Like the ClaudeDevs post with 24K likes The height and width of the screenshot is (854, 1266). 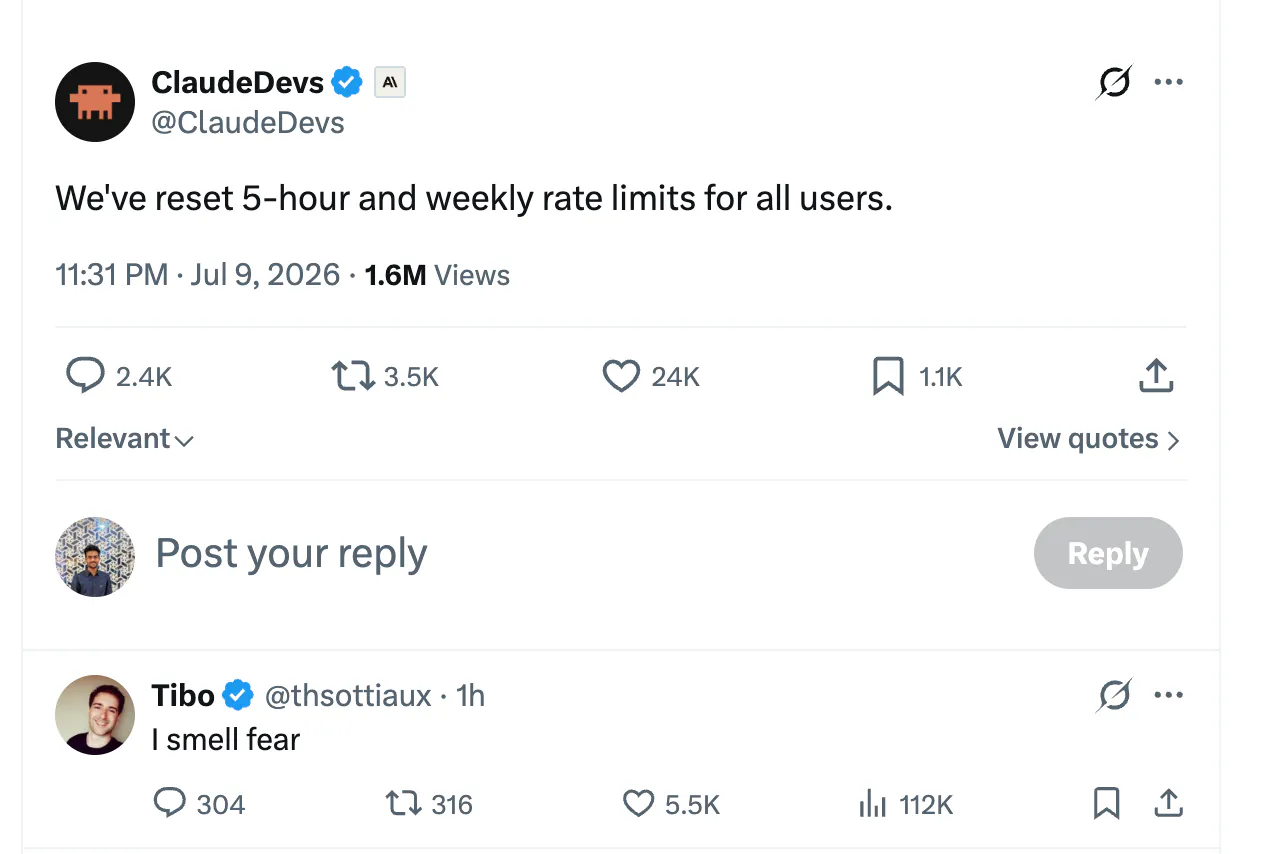point(621,376)
